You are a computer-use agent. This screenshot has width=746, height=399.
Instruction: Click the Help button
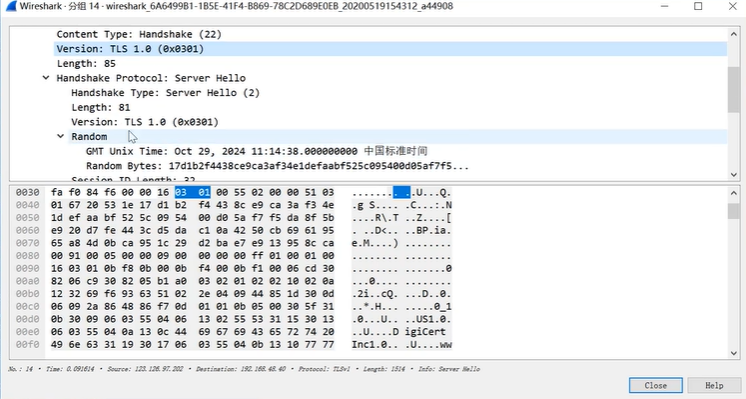coord(714,385)
